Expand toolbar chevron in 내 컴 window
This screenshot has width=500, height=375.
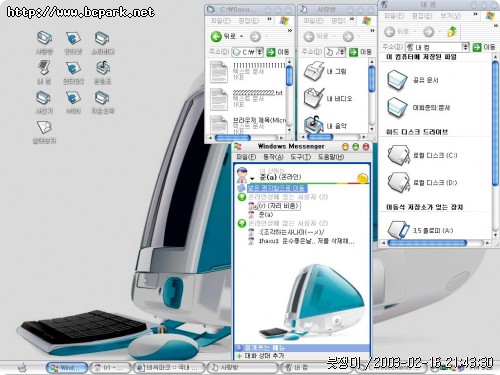(x=496, y=26)
